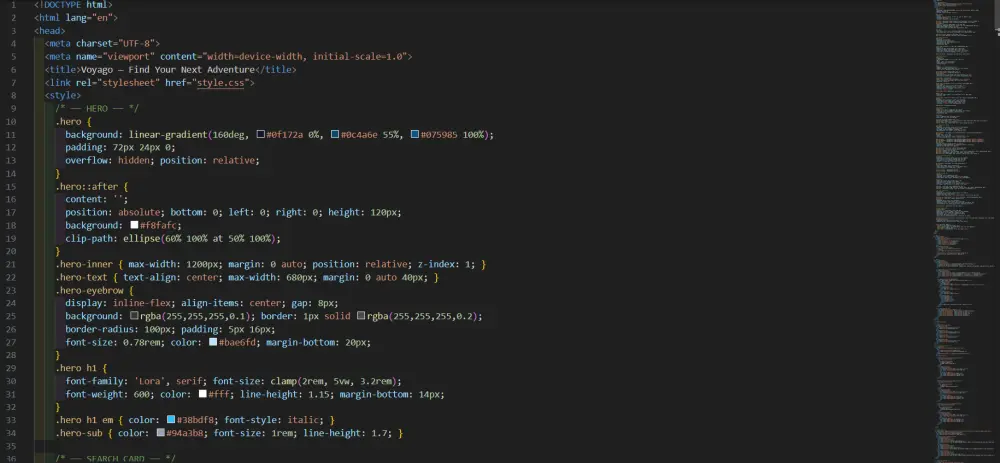Click the ellipse function on line 19
Screen dimensions: 1000x463
(x=142, y=239)
